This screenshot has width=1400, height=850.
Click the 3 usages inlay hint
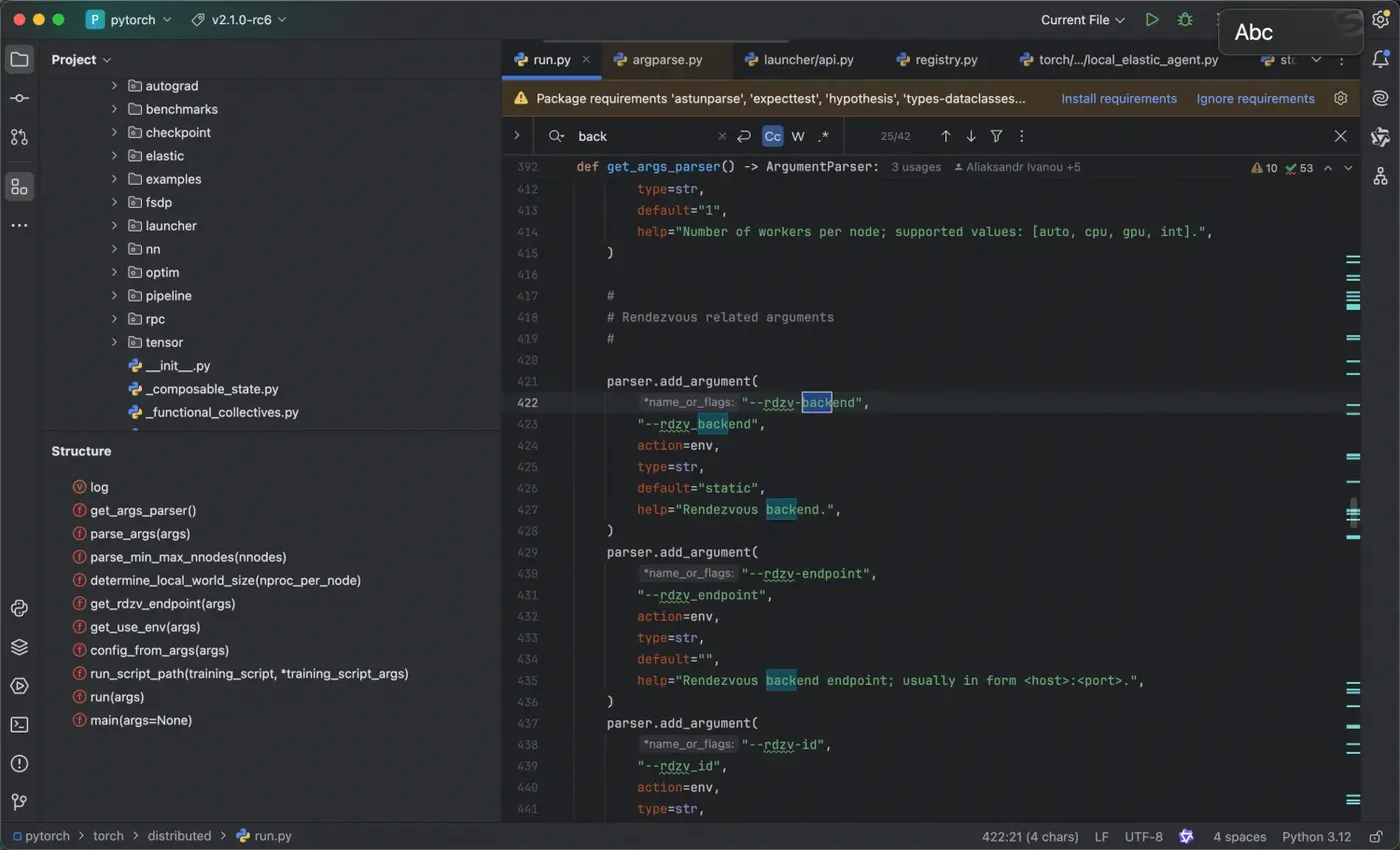(916, 167)
